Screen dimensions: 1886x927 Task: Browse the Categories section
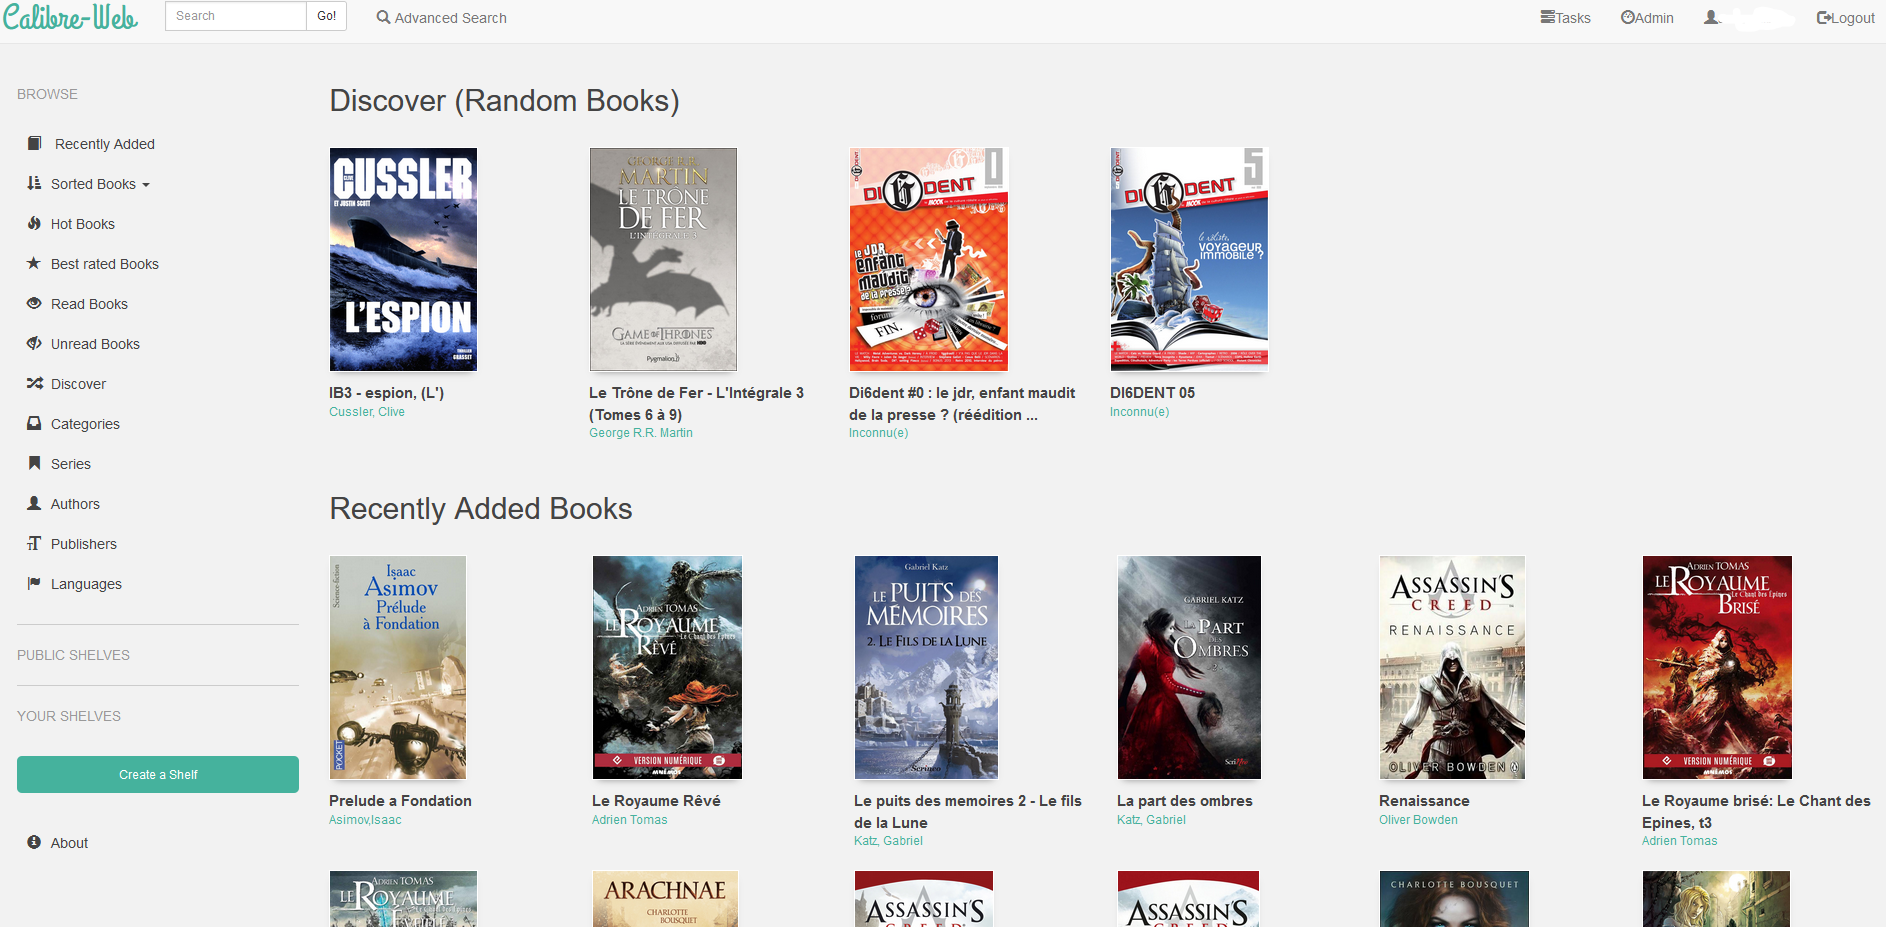pyautogui.click(x=85, y=424)
